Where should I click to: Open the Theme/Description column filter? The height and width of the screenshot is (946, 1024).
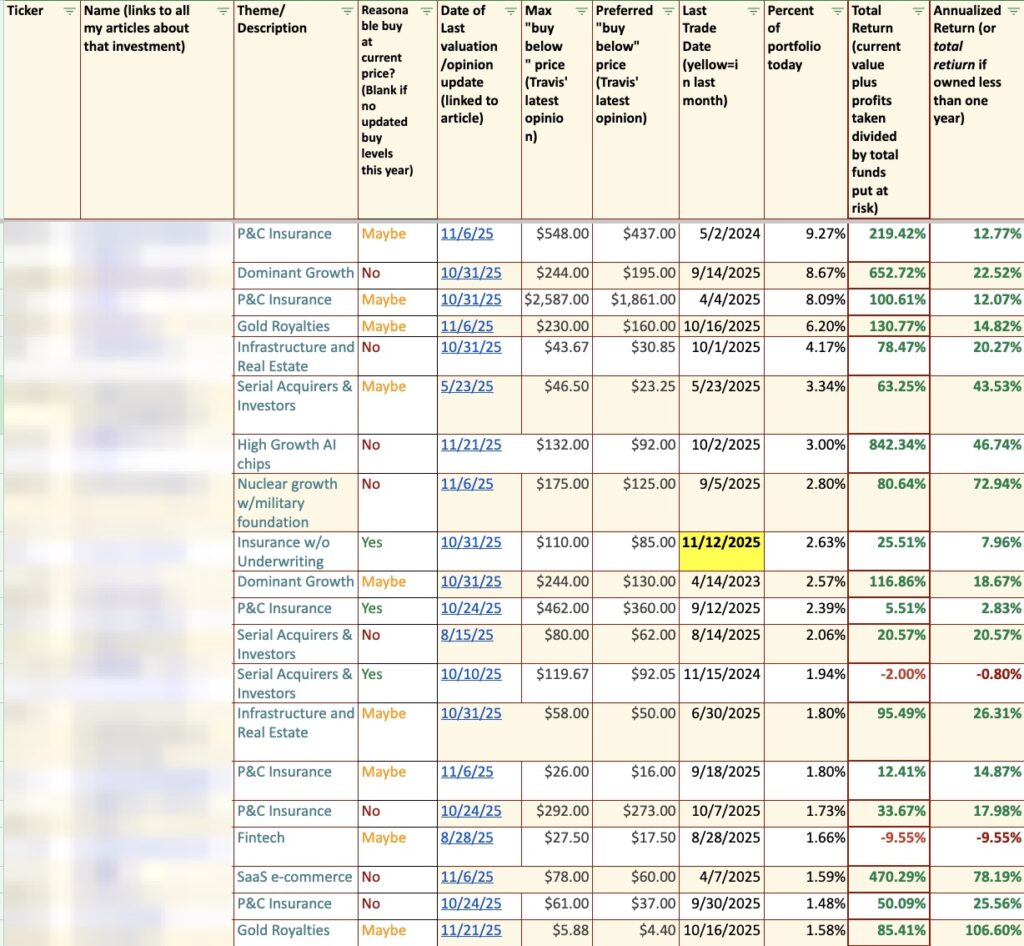click(x=345, y=11)
